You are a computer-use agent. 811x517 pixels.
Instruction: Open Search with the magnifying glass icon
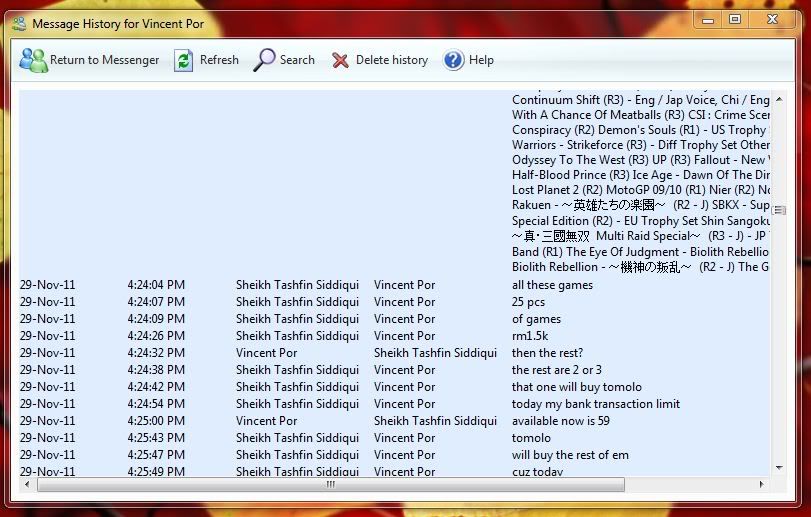click(264, 60)
